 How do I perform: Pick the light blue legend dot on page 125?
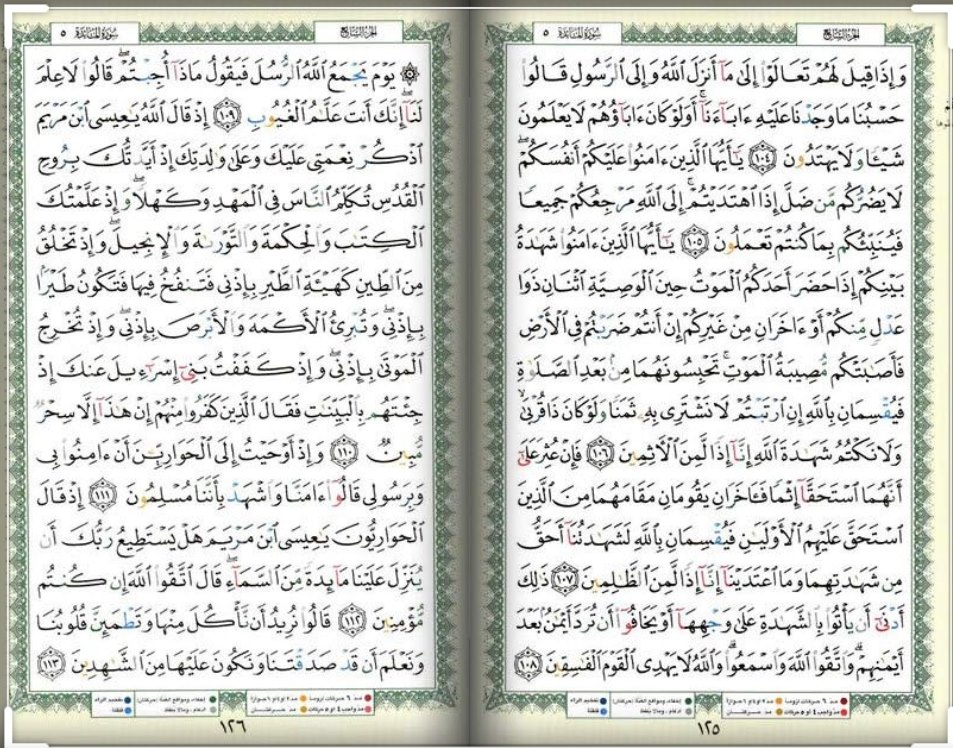[x=604, y=712]
